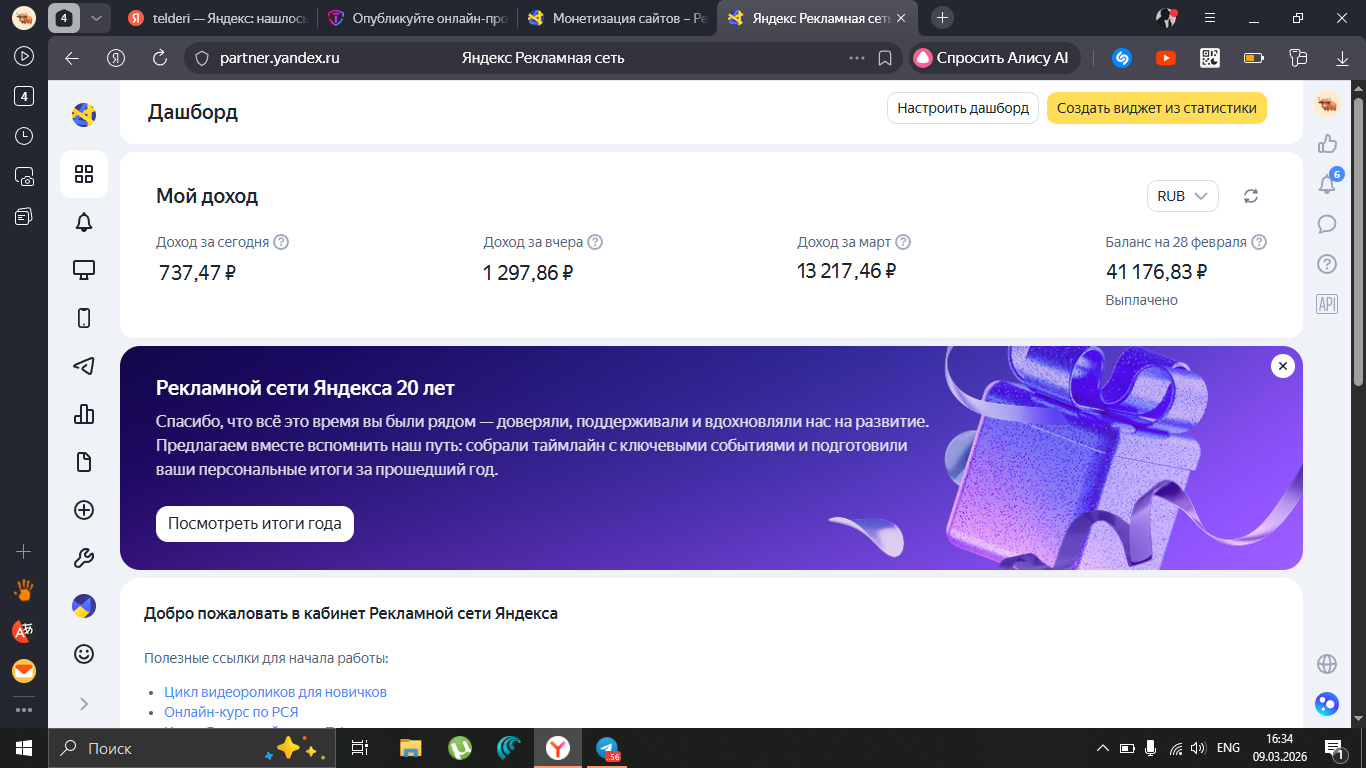Switch to the "Опубликуйте онлайн-про" tab
Viewport: 1366px width, 768px height.
click(x=416, y=18)
